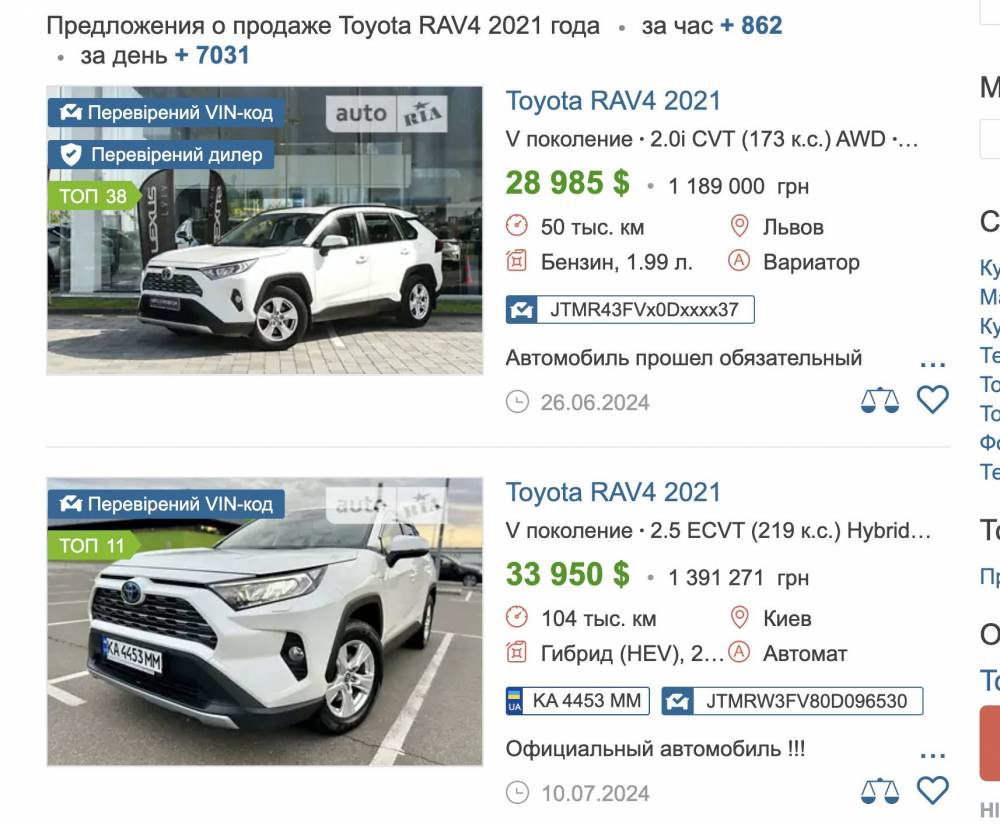Viewport: 1000px width, 825px height.
Task: Open the first Toyota RAV4 2021 title link
Action: pyautogui.click(x=613, y=101)
